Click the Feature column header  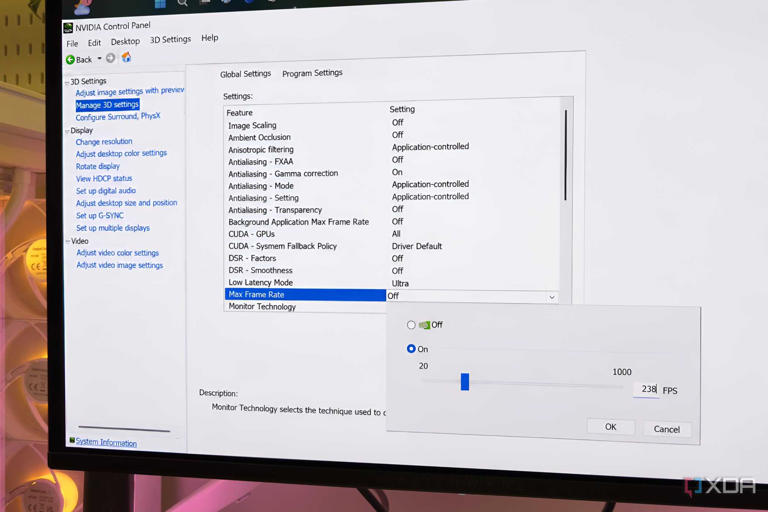[240, 113]
